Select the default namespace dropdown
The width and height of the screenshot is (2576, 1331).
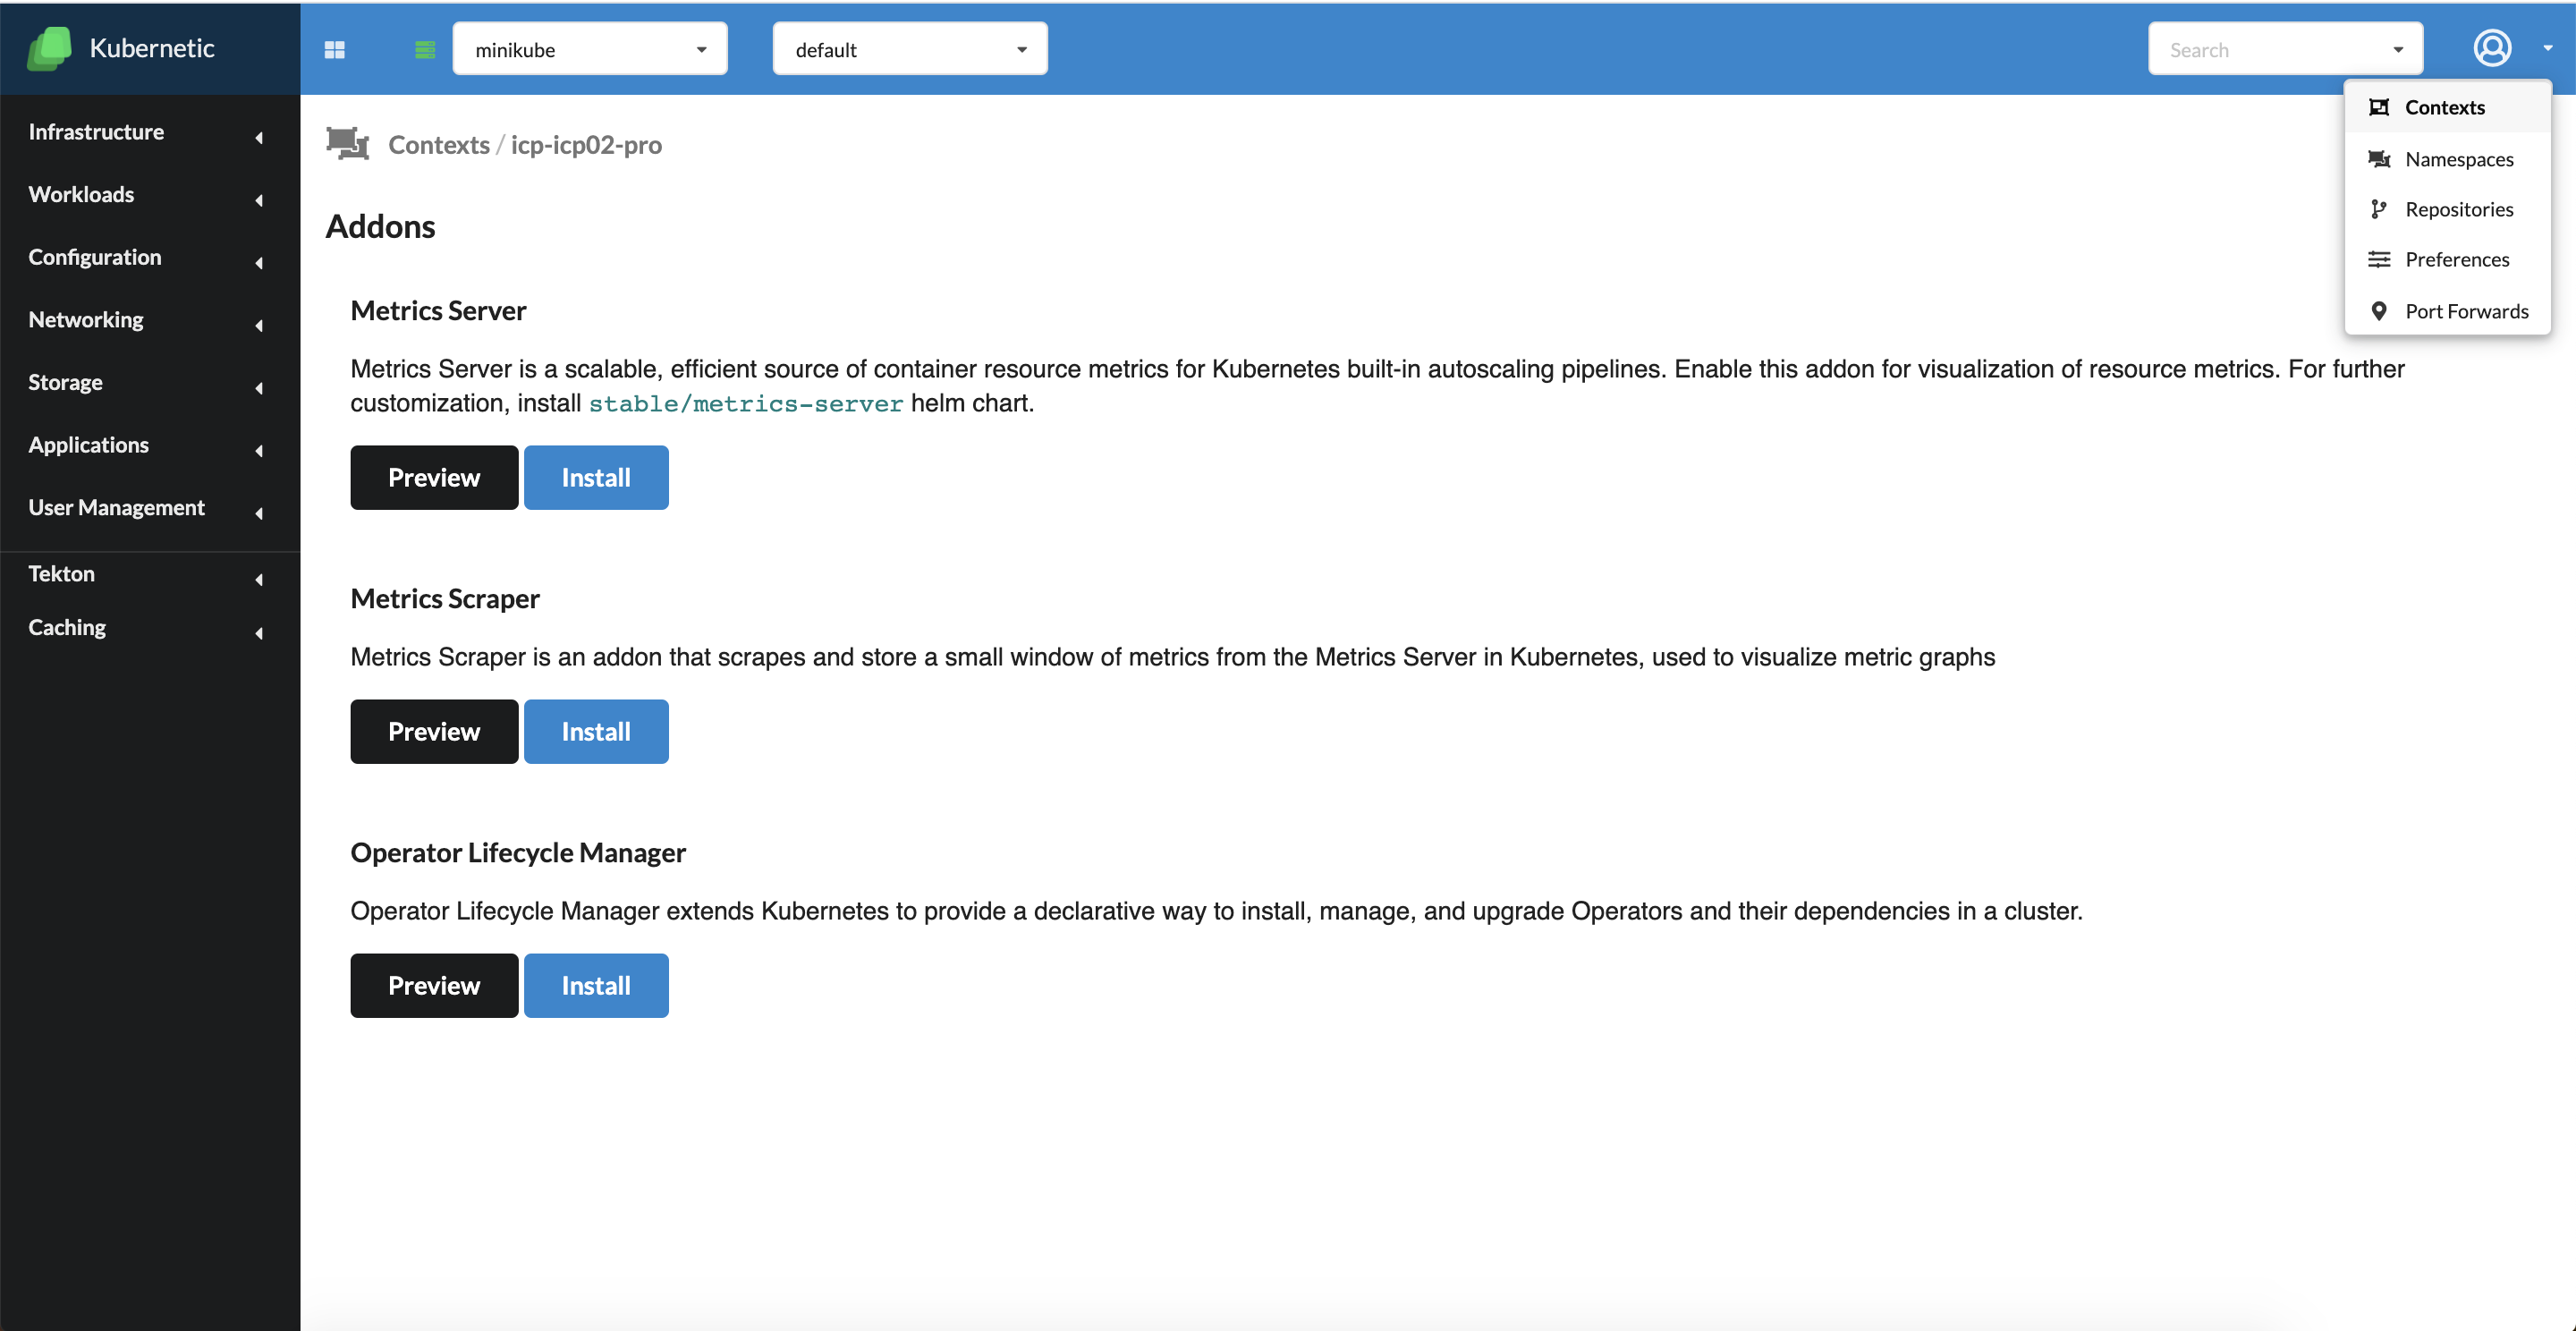coord(910,49)
